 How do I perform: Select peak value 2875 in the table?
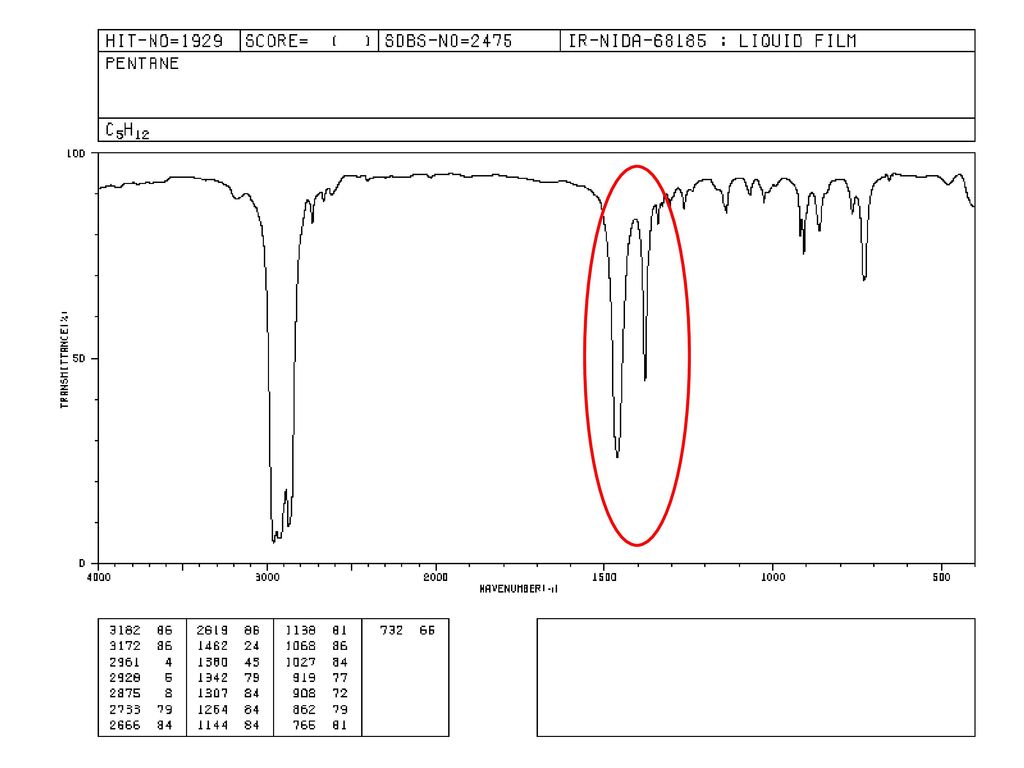click(x=125, y=694)
